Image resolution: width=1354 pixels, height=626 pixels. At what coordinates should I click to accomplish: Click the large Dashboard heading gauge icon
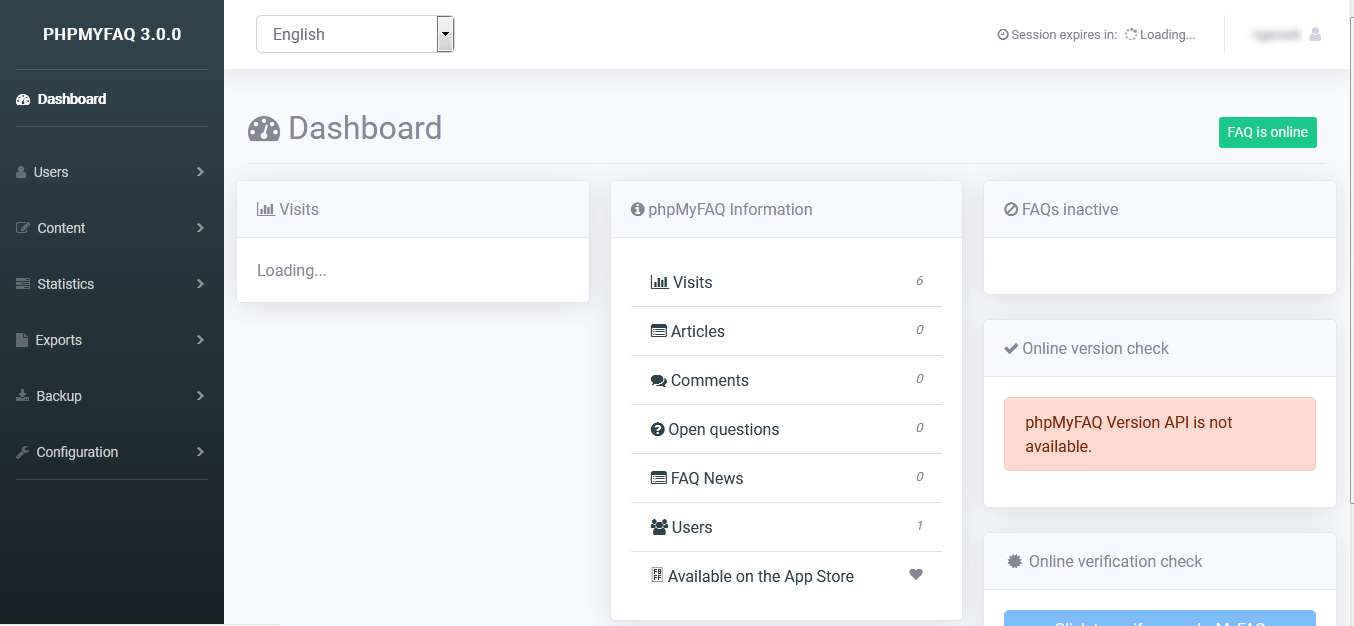264,129
